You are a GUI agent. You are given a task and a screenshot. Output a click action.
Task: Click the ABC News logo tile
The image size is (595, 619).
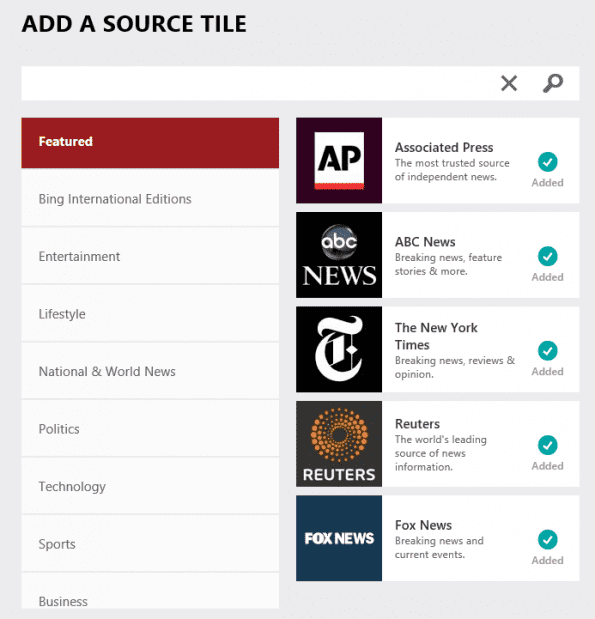click(x=339, y=255)
